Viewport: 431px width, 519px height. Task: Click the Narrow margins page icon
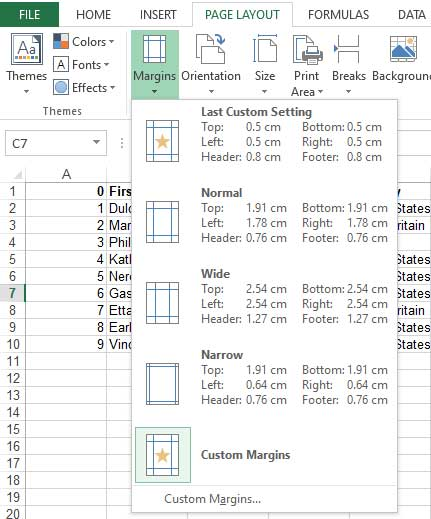tap(162, 384)
